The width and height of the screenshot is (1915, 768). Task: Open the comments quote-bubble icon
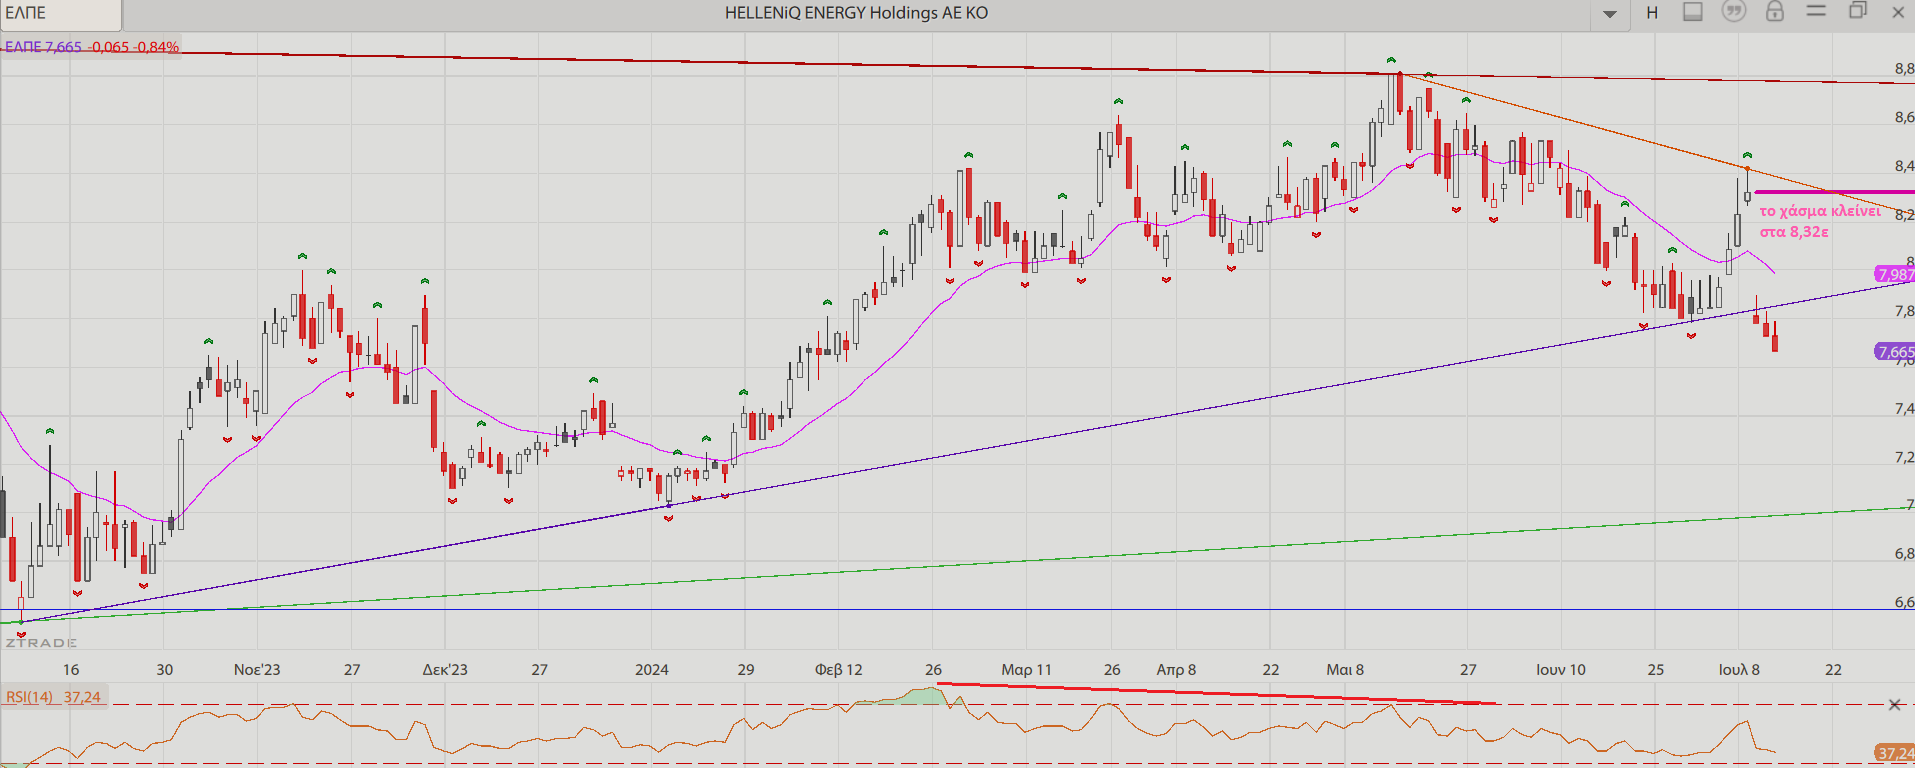(1733, 12)
